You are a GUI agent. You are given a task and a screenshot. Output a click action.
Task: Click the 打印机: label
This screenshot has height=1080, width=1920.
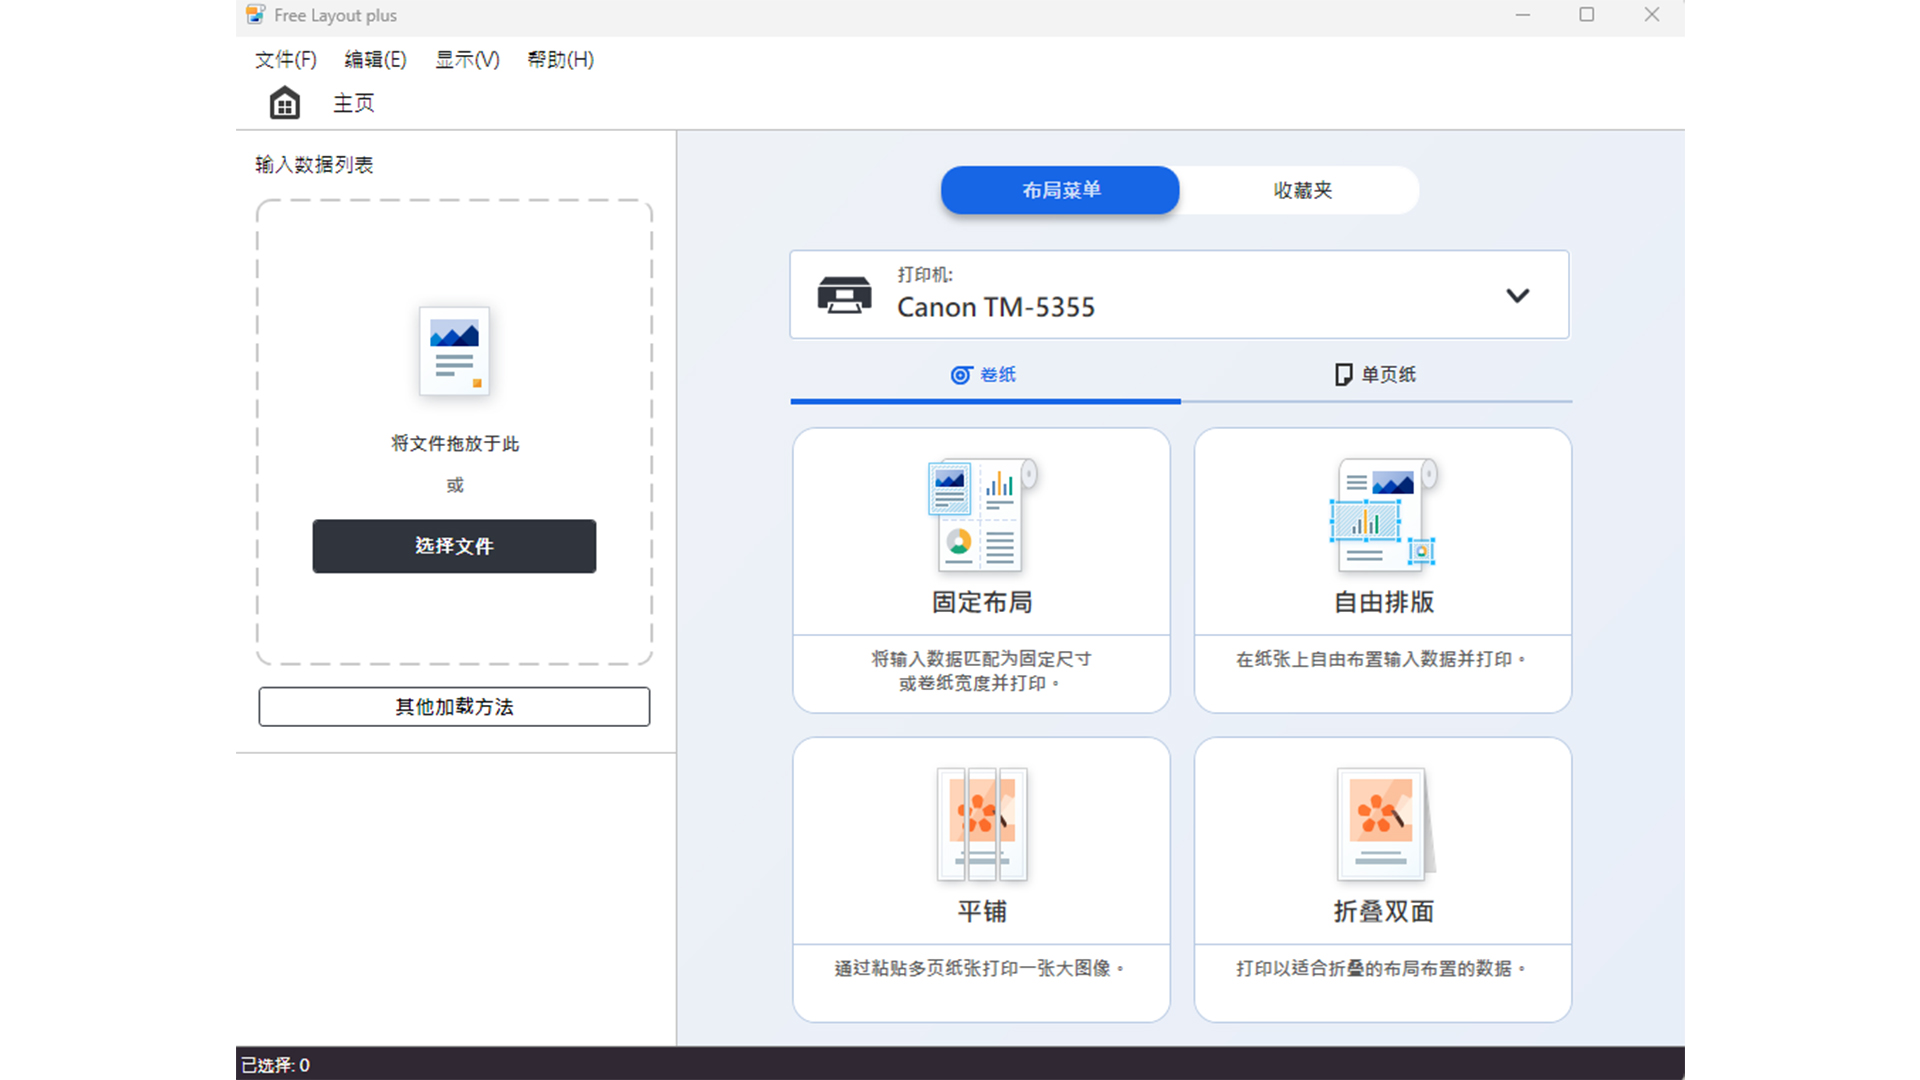(925, 275)
